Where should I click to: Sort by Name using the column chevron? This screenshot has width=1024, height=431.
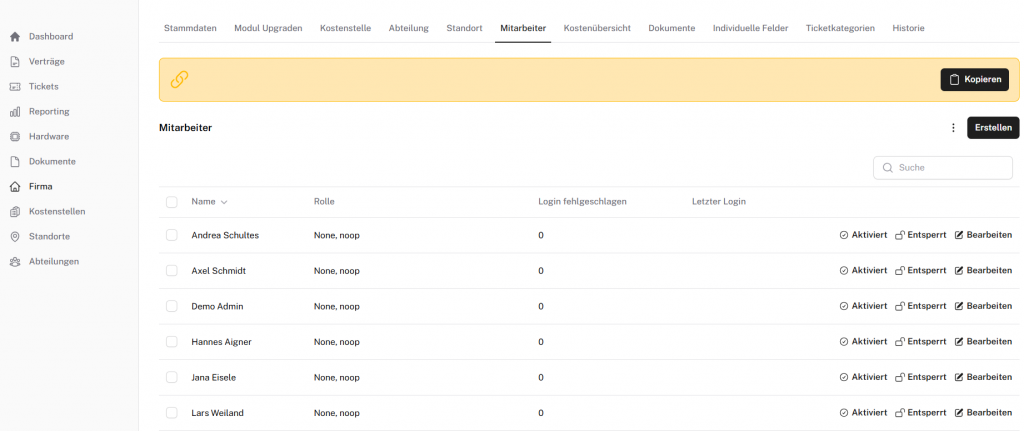[x=224, y=202]
